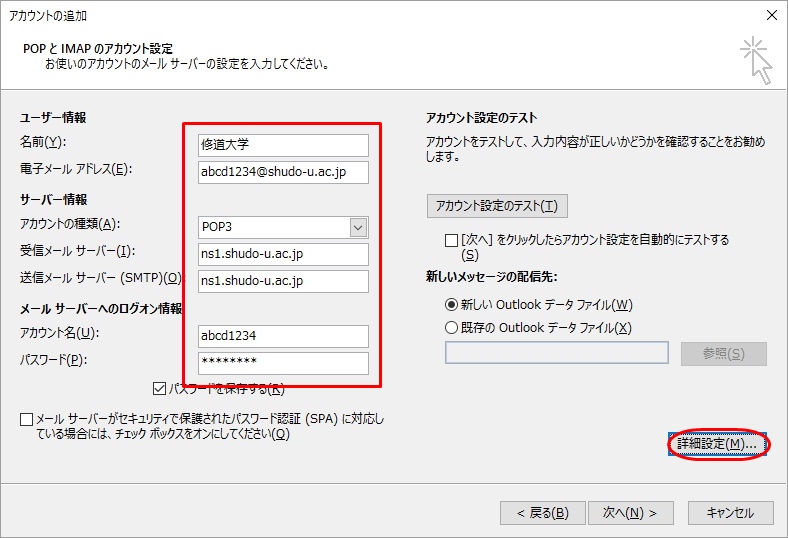Focus the password input field
This screenshot has width=788, height=538.
point(282,363)
